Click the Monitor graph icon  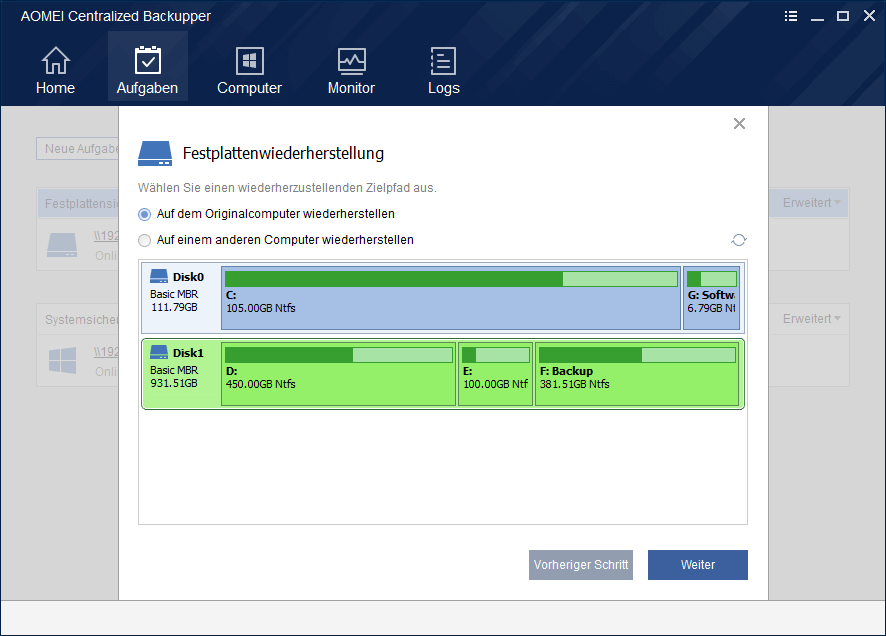coord(351,61)
